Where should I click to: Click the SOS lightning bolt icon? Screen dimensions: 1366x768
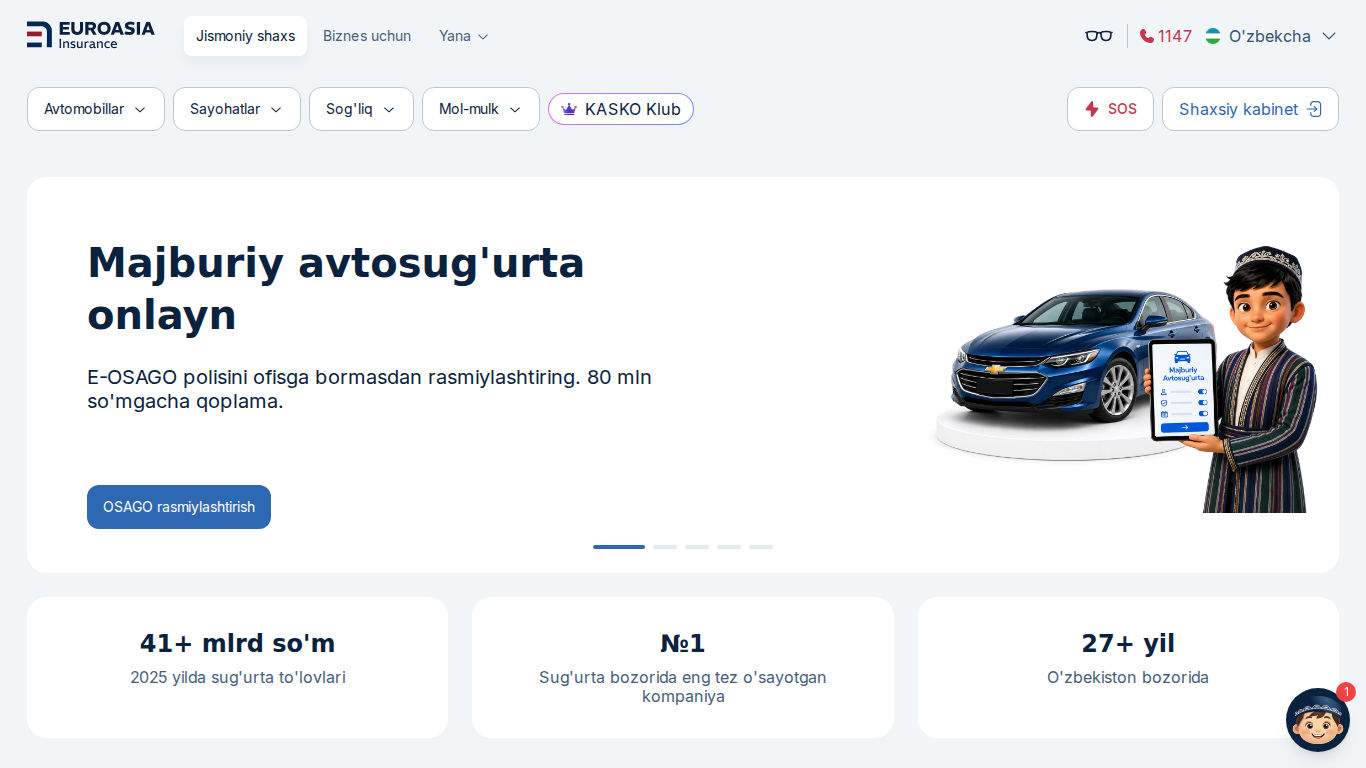[x=1092, y=109]
